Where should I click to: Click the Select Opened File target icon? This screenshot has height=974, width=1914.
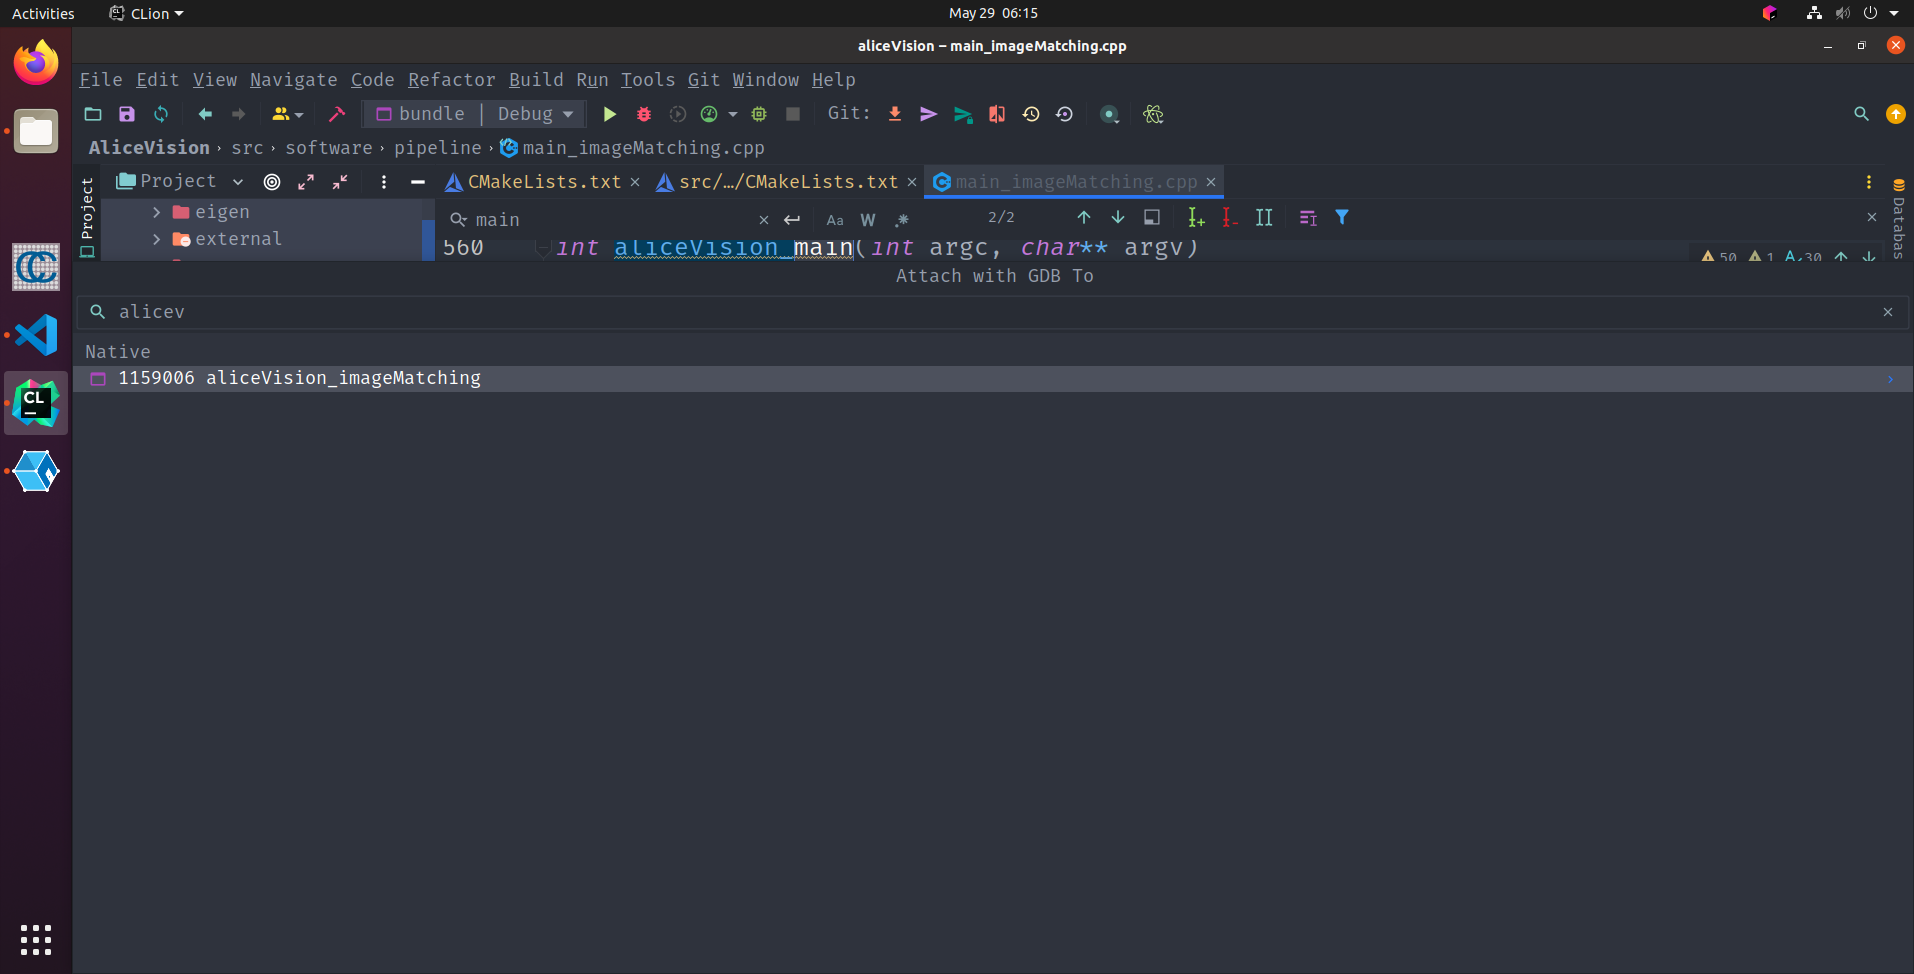point(272,182)
